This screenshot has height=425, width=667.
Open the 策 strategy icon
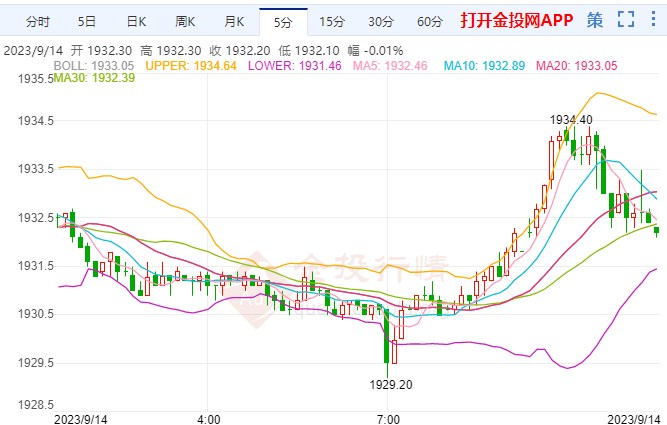click(595, 20)
